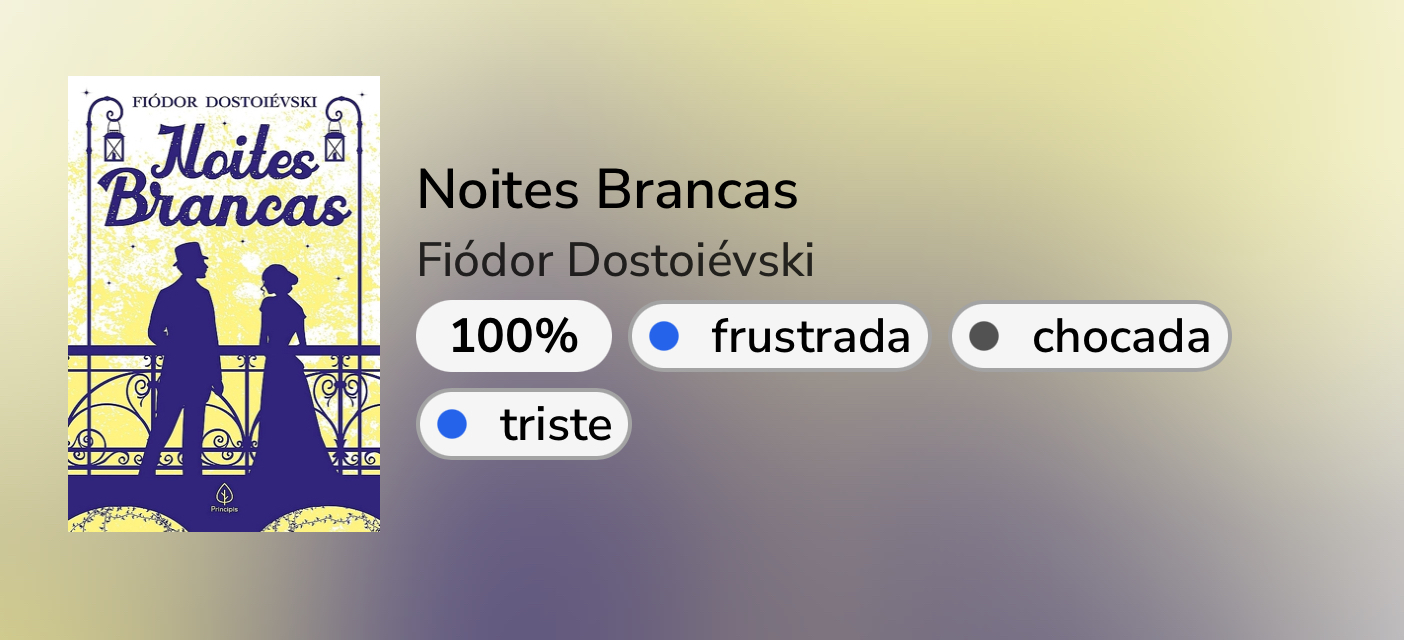
Task: Click the right street lantern on cover
Action: point(334,143)
